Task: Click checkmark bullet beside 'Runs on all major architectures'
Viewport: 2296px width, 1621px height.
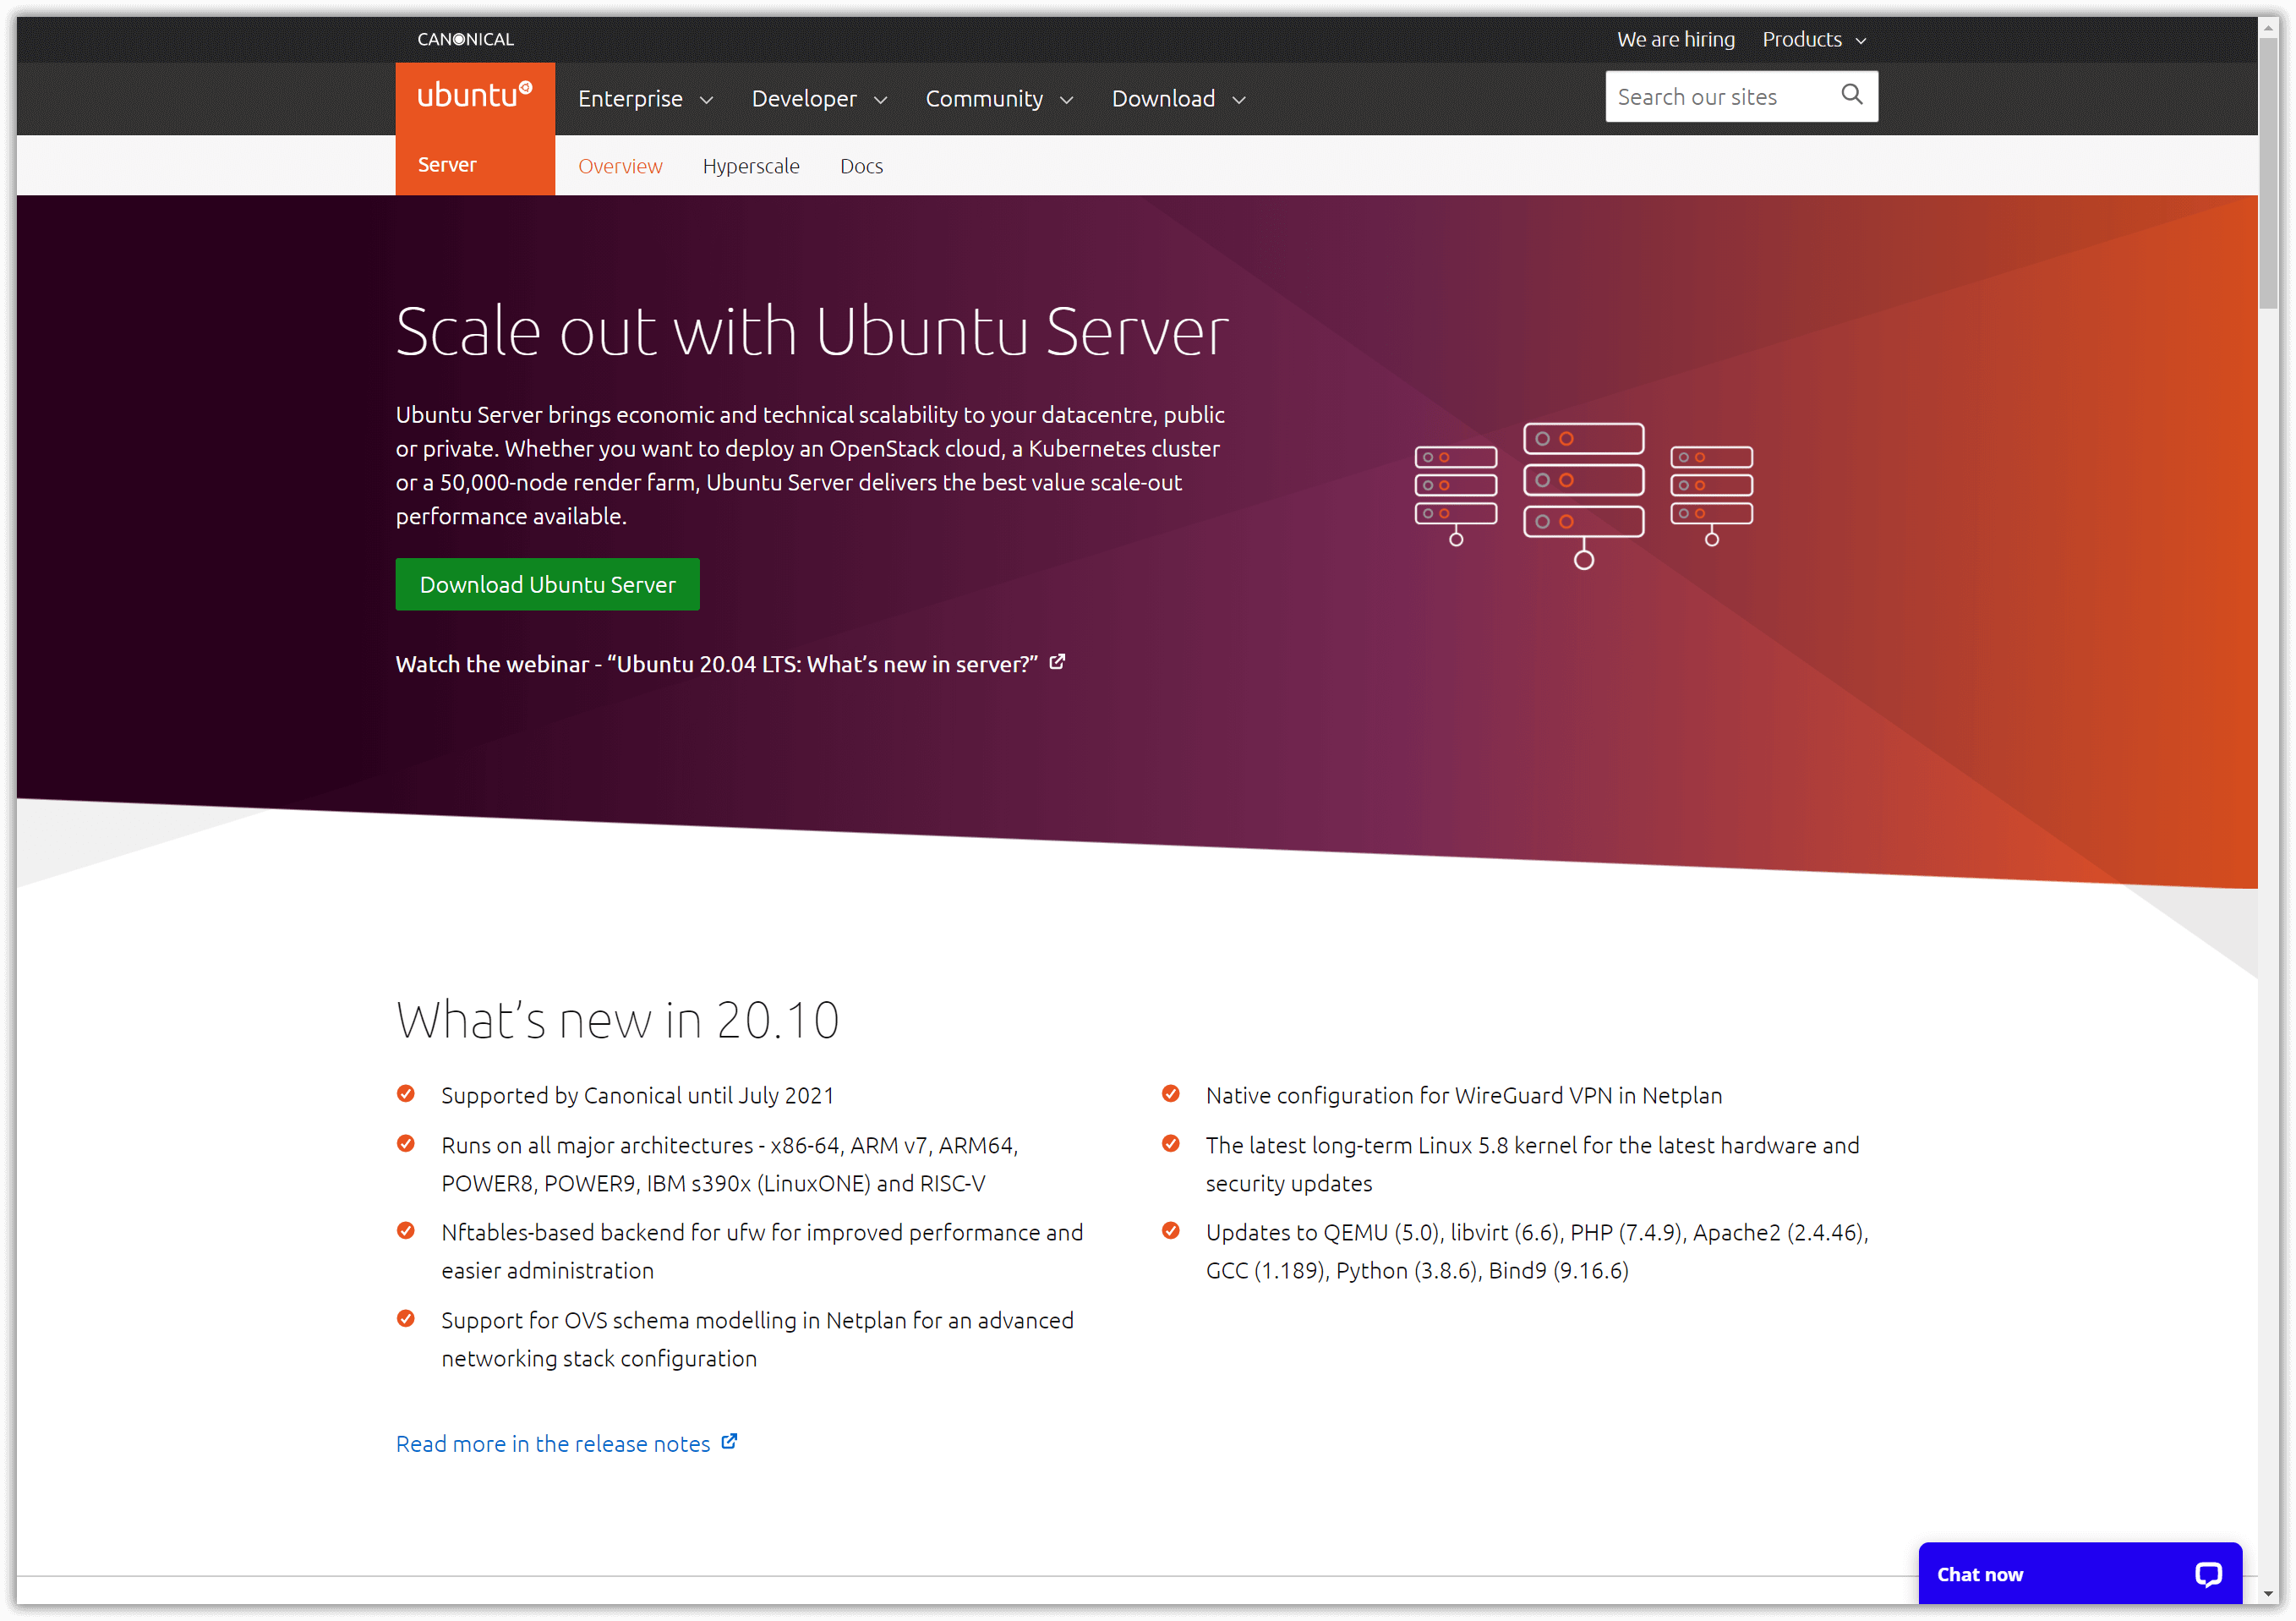Action: [405, 1143]
